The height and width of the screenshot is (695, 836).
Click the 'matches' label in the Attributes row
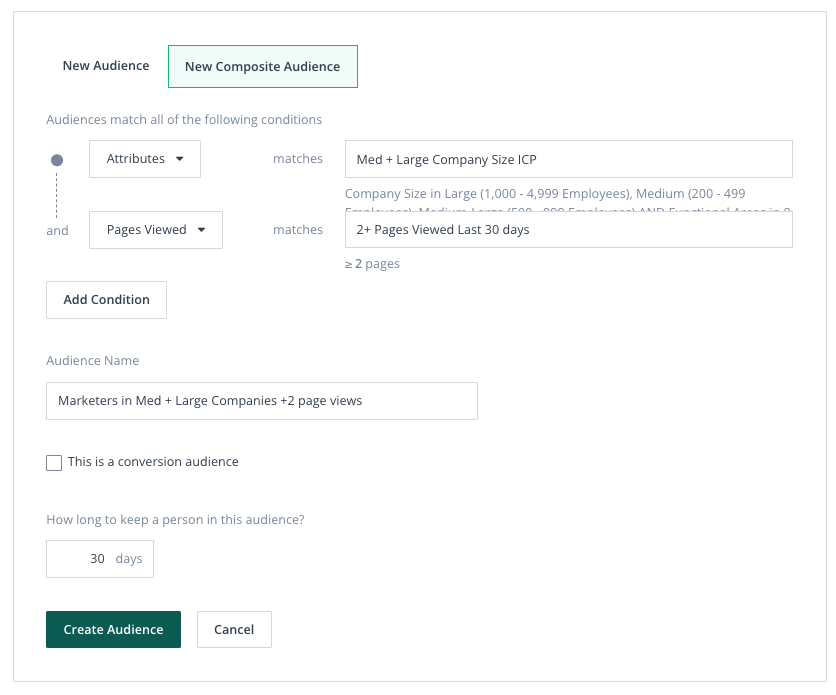pyautogui.click(x=298, y=159)
